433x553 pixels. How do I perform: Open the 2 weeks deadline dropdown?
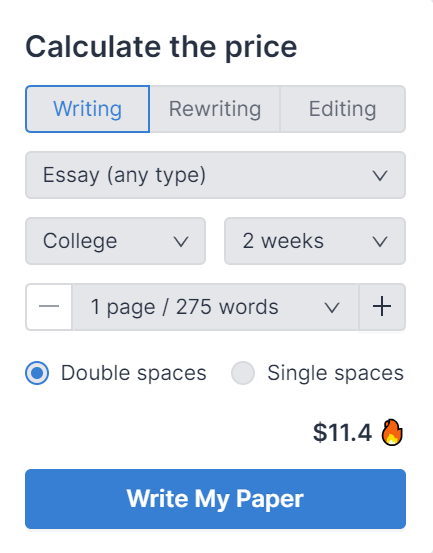(x=315, y=241)
